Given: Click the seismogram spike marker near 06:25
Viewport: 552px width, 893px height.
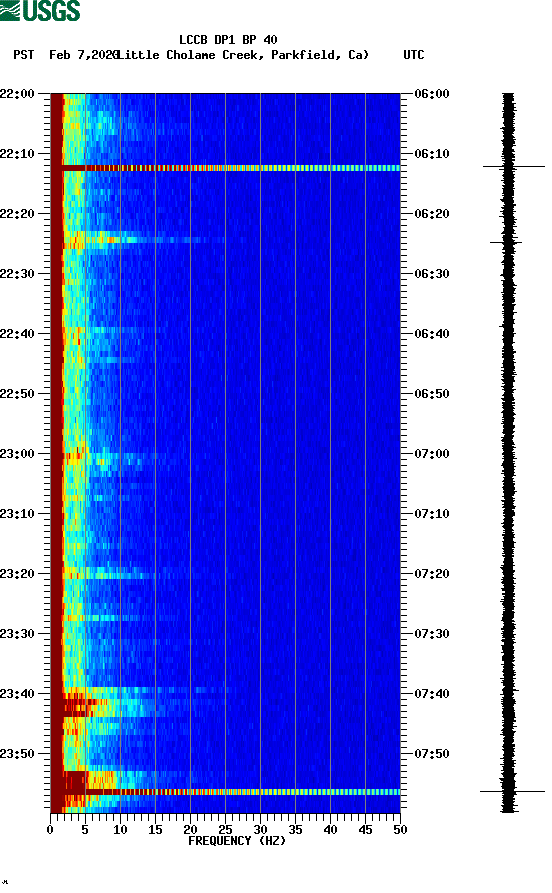Looking at the screenshot, I should pos(506,243).
